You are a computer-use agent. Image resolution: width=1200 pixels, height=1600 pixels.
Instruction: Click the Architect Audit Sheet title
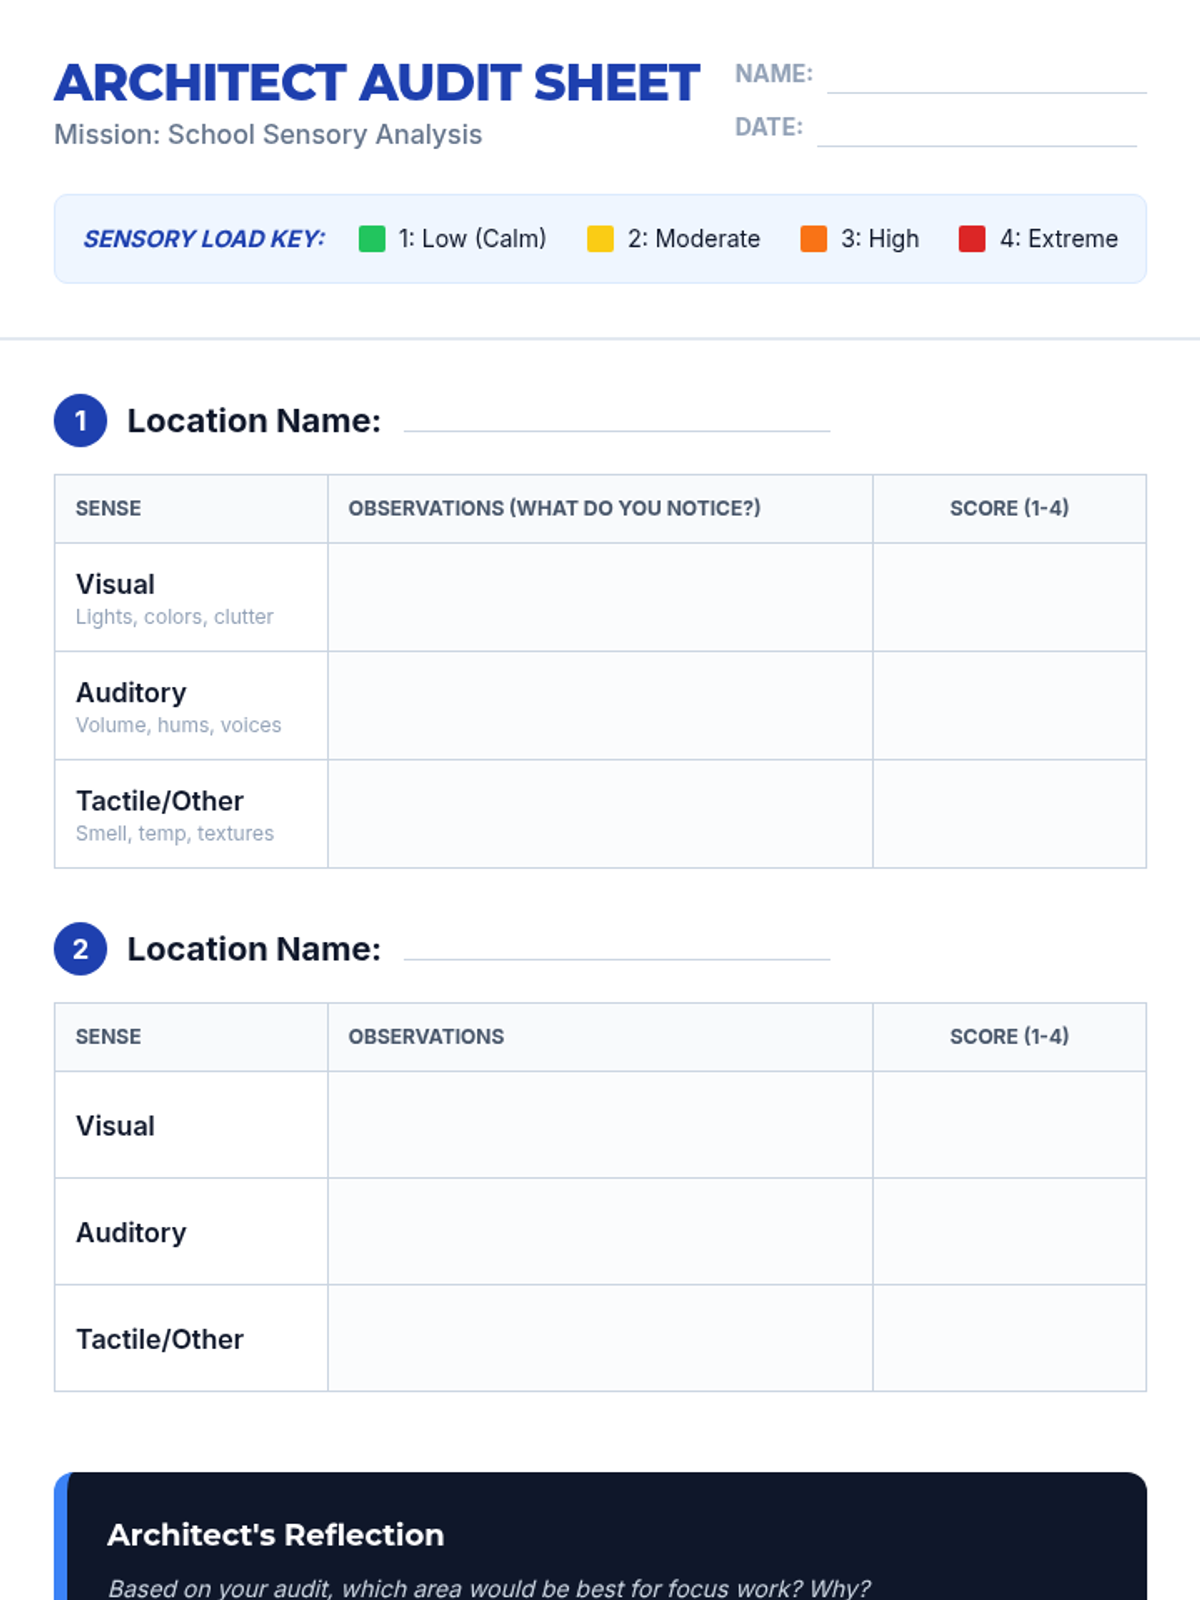377,83
